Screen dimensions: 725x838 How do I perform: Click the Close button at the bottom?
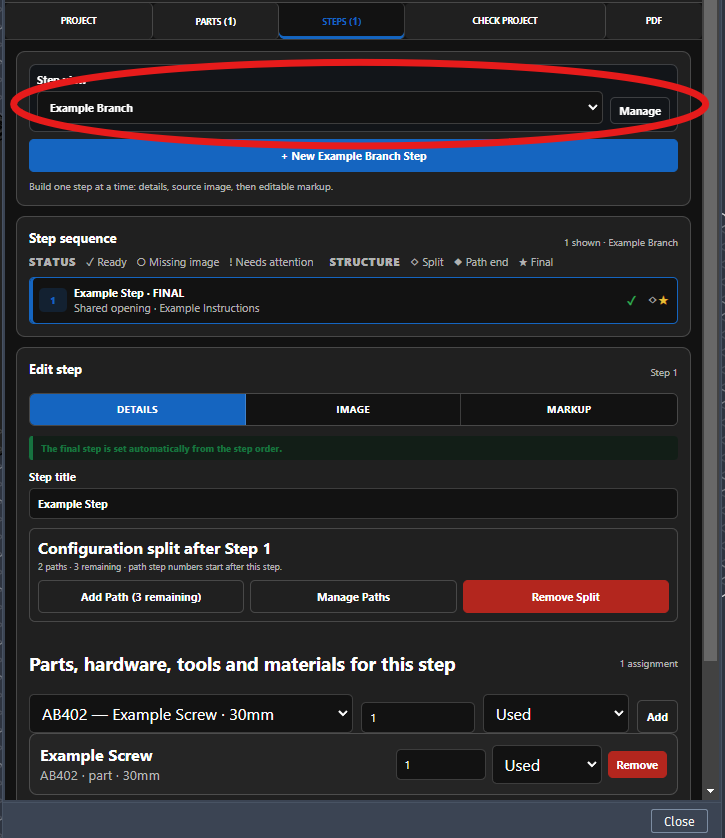coord(679,821)
